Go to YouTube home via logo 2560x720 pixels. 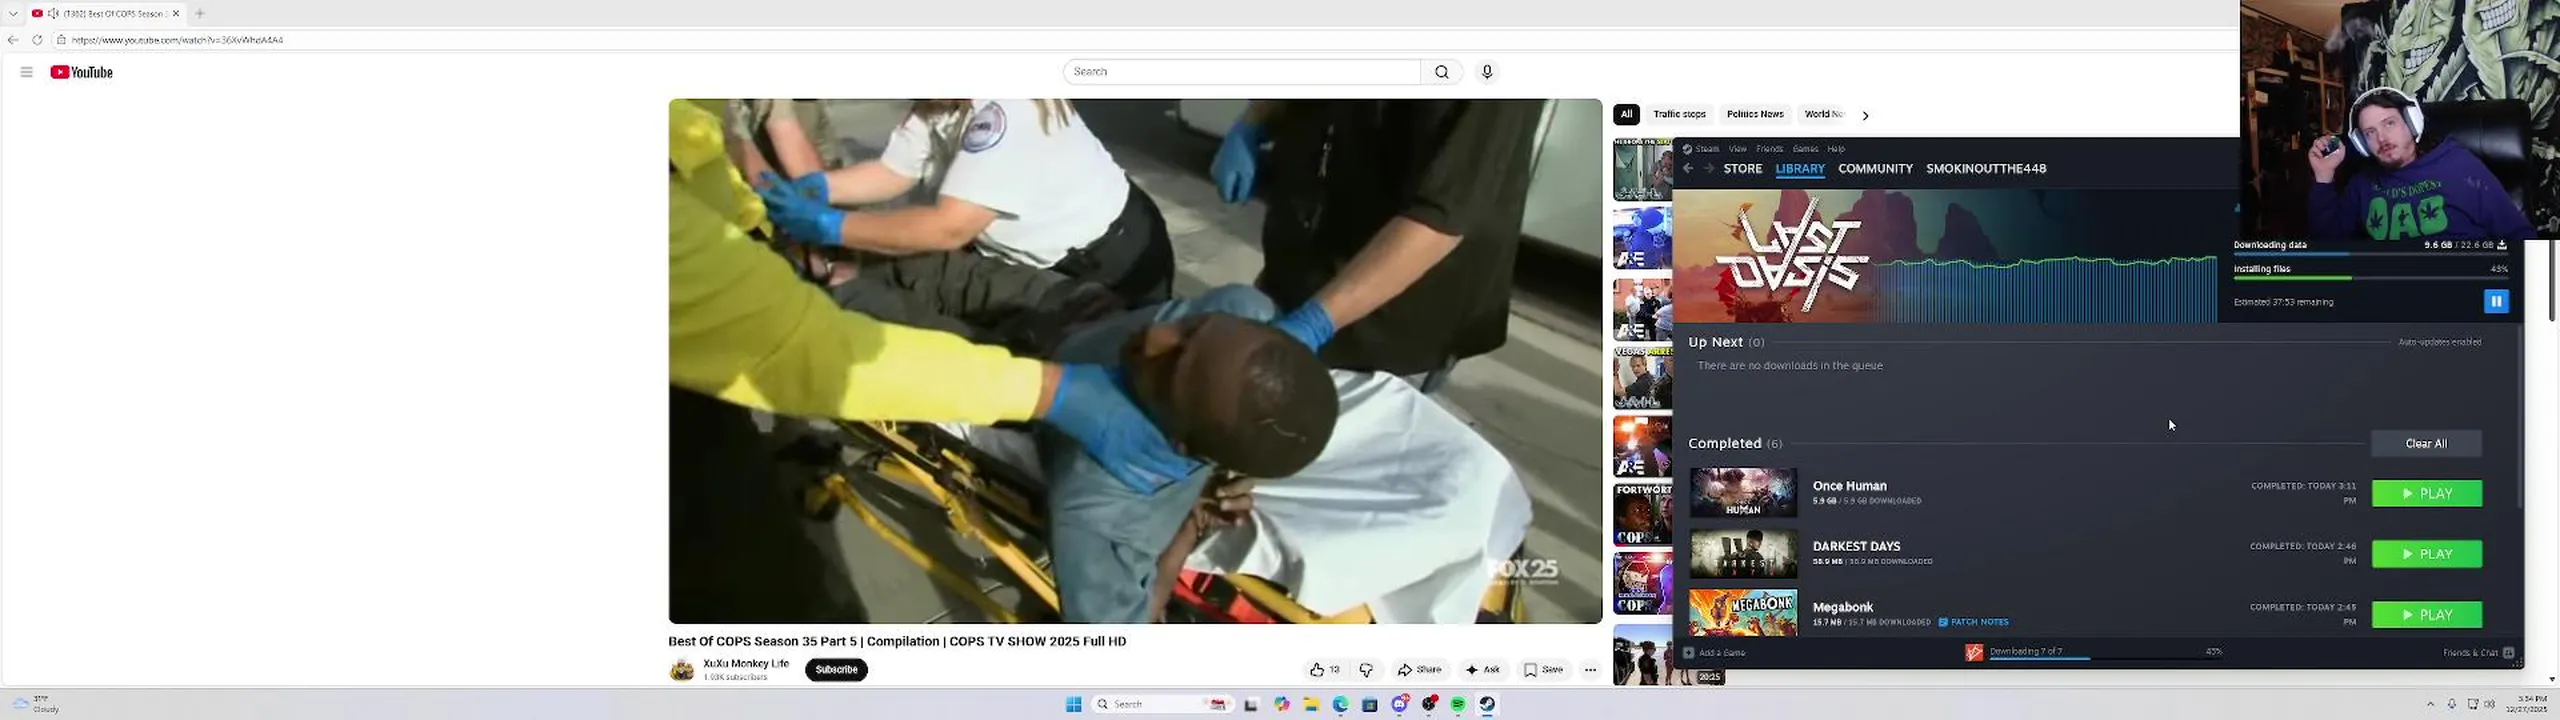point(81,72)
